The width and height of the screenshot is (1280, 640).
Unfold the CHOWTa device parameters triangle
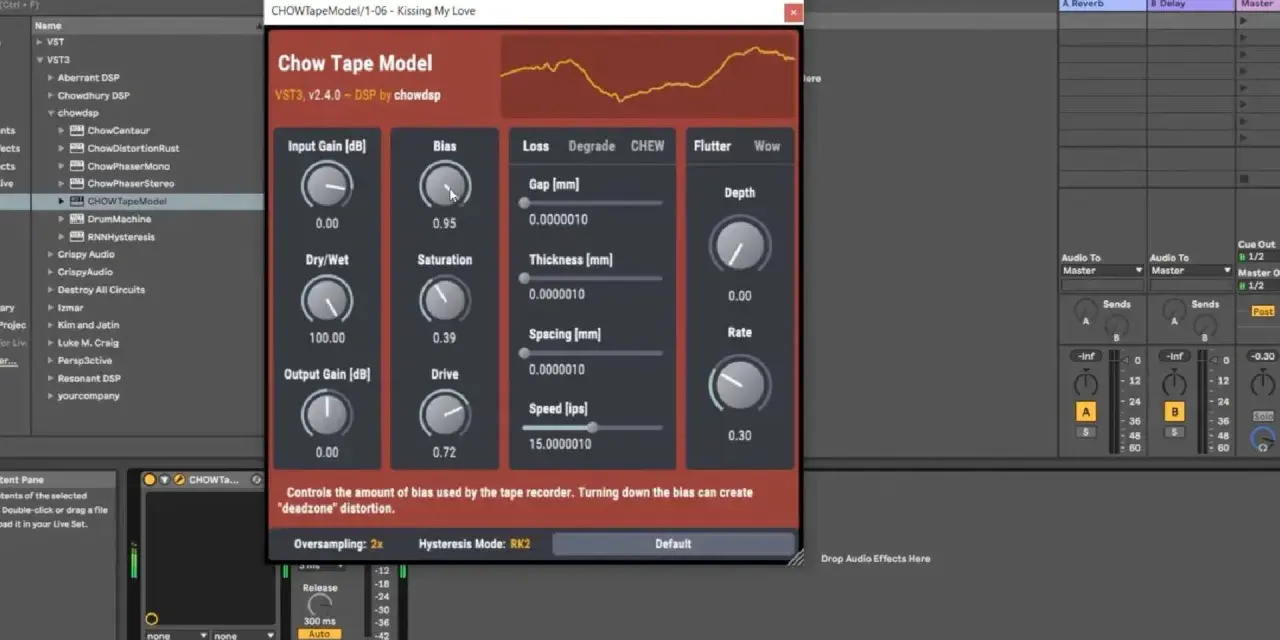tap(164, 480)
